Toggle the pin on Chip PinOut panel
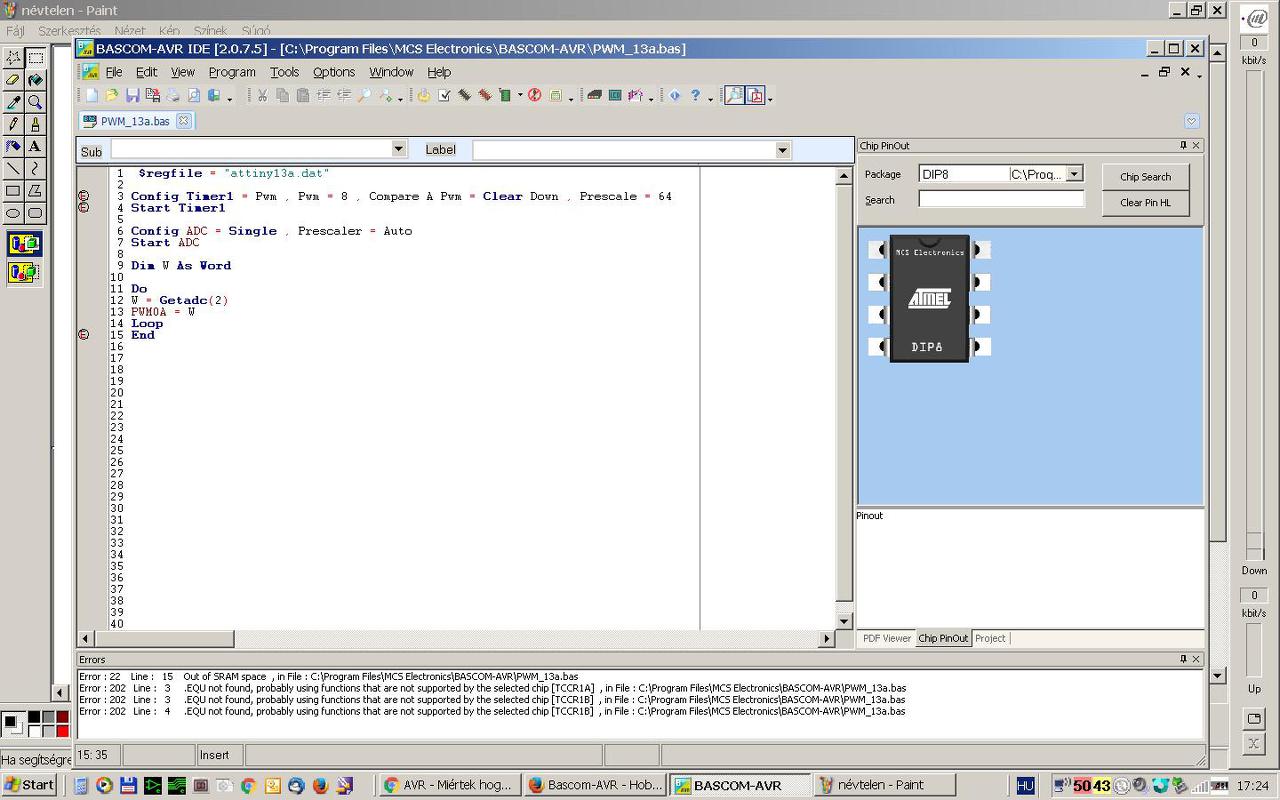The height and width of the screenshot is (800, 1280). tap(1182, 146)
